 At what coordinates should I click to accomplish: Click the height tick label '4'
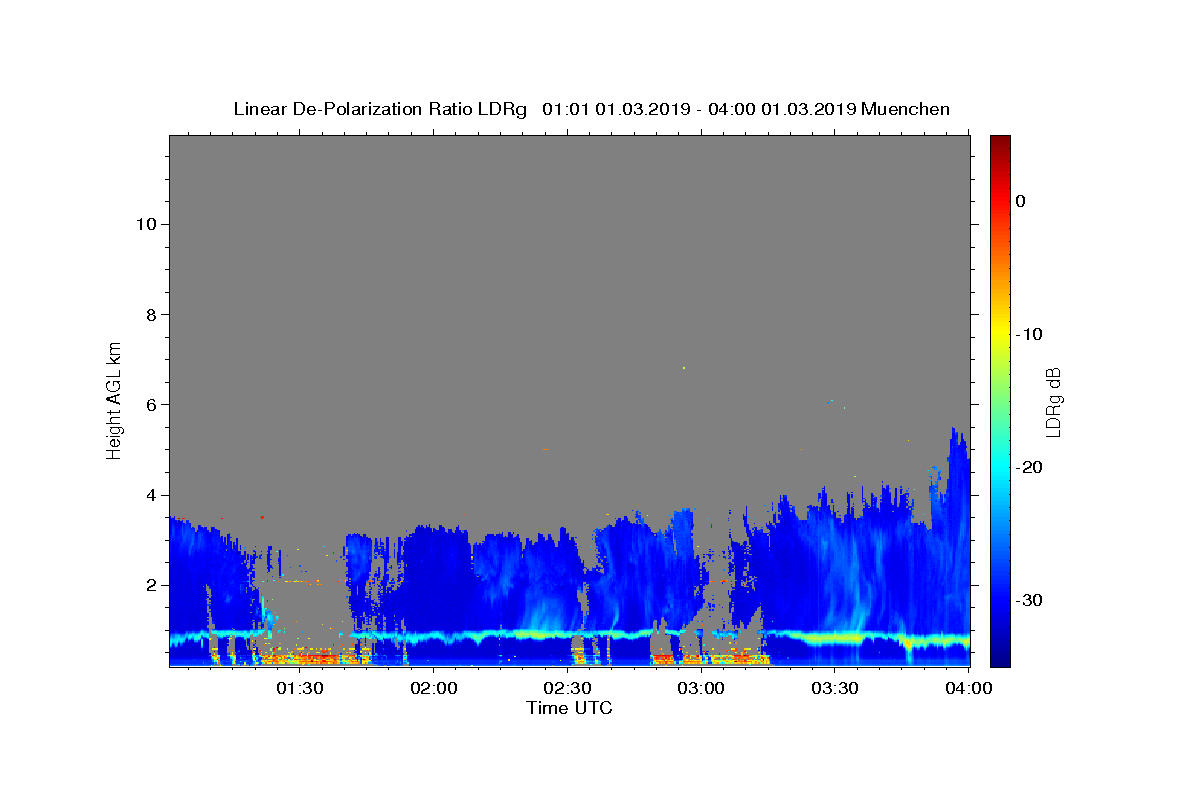point(149,495)
